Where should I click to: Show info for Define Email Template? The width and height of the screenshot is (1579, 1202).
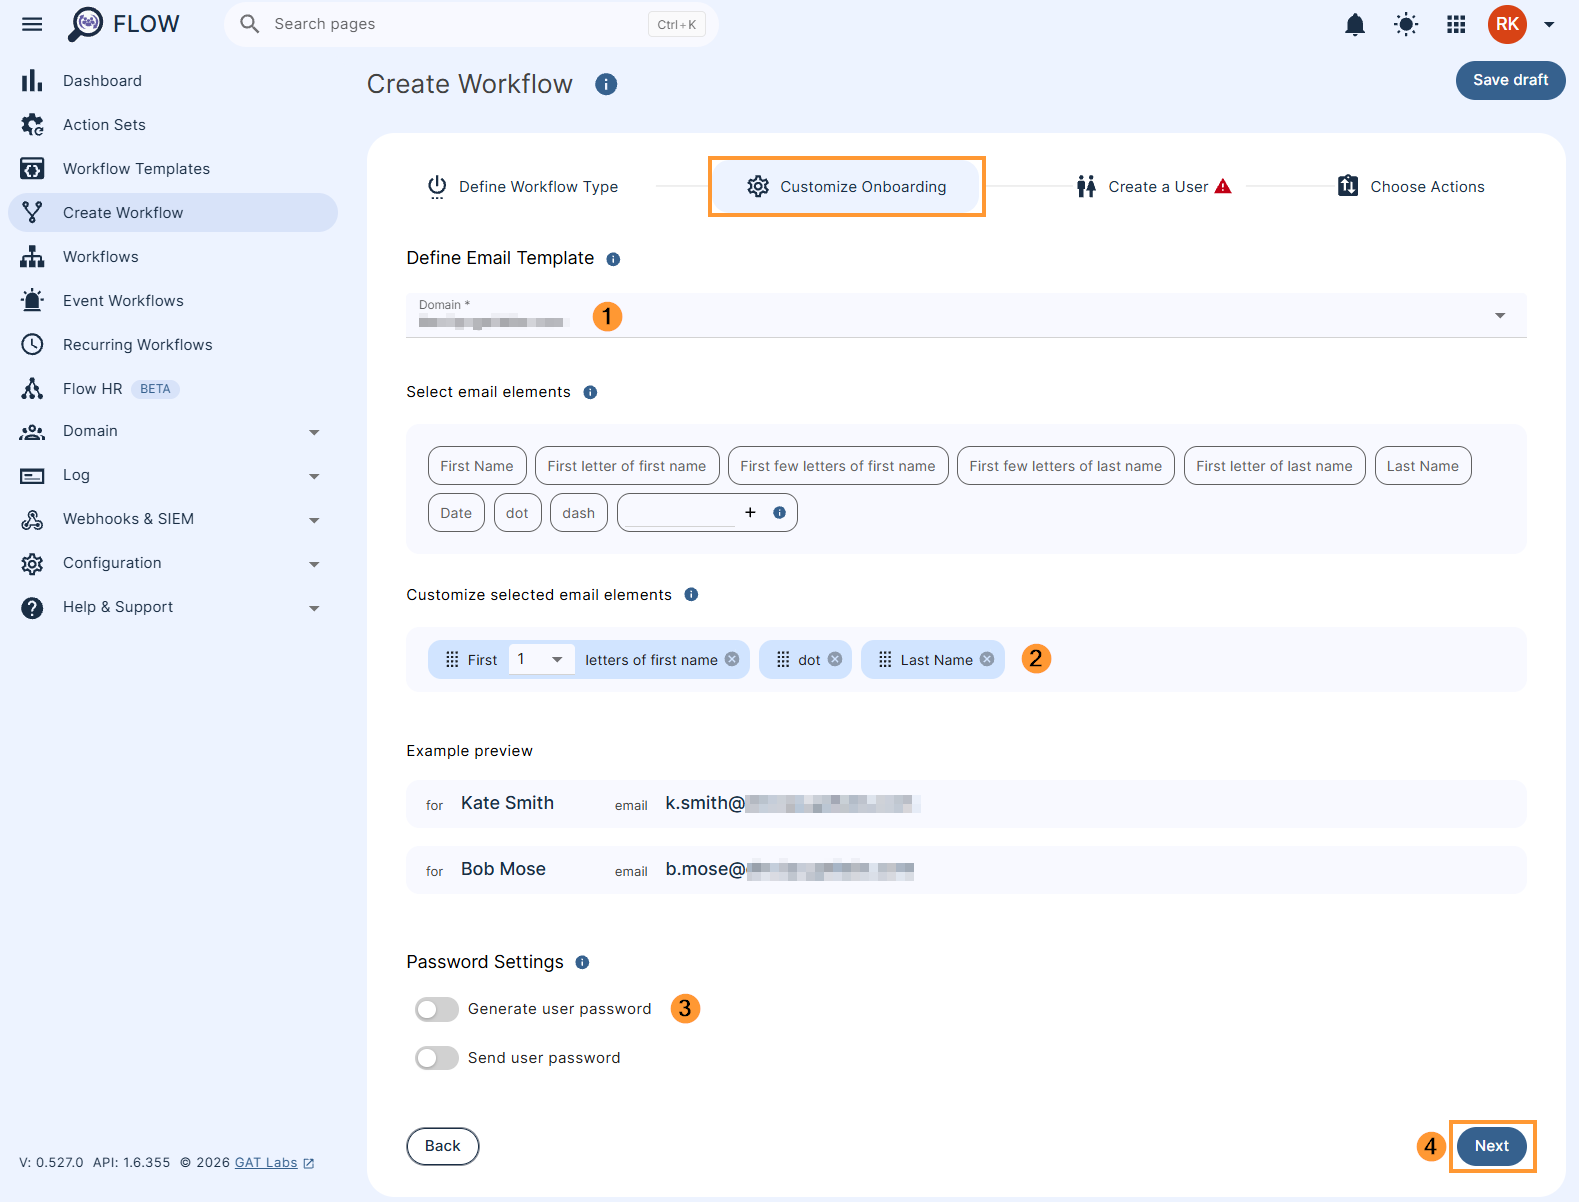(x=613, y=259)
